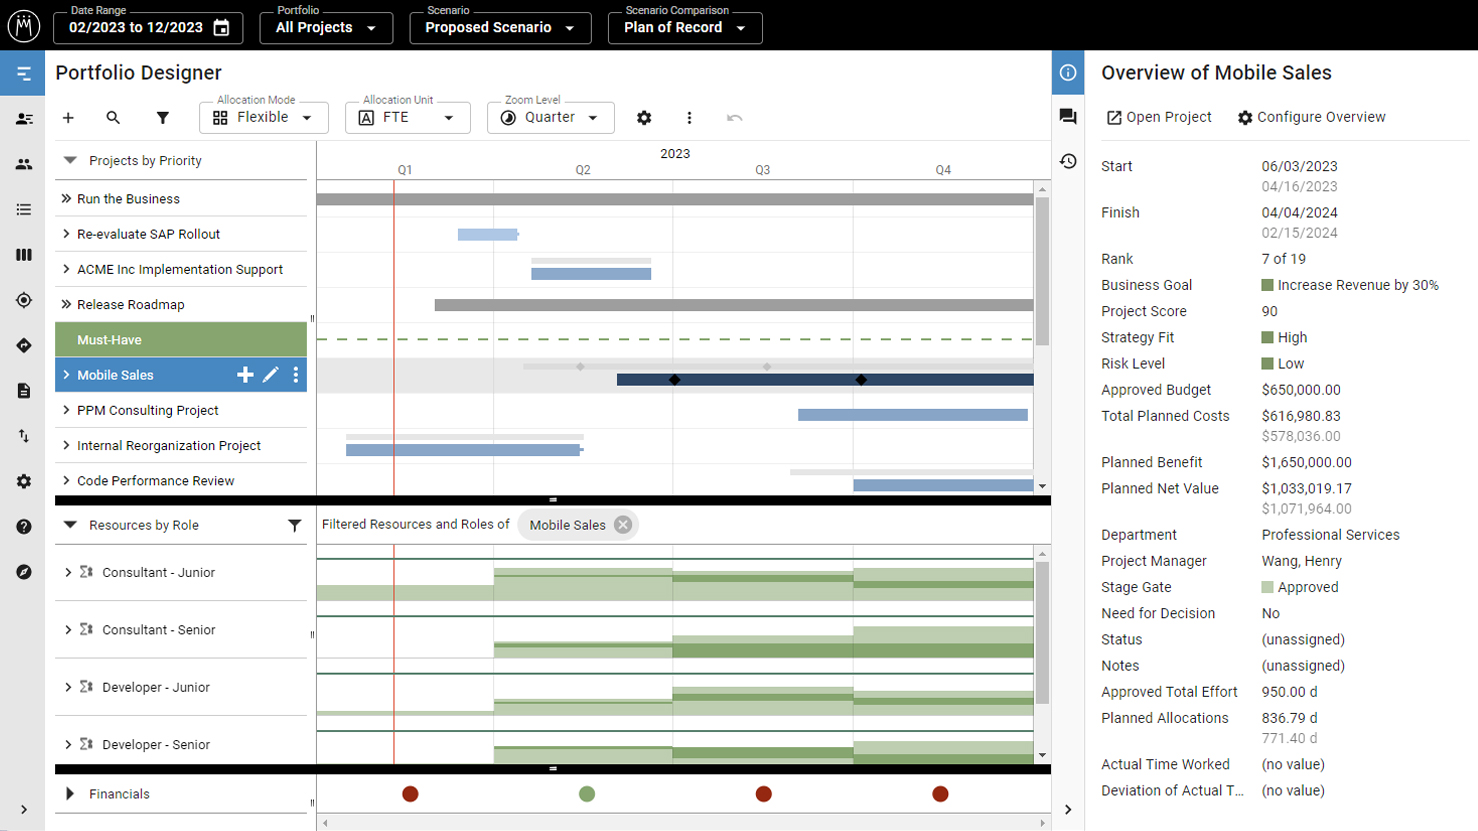
Task: Expand the left sidebar with bottom chevron
Action: [x=24, y=810]
